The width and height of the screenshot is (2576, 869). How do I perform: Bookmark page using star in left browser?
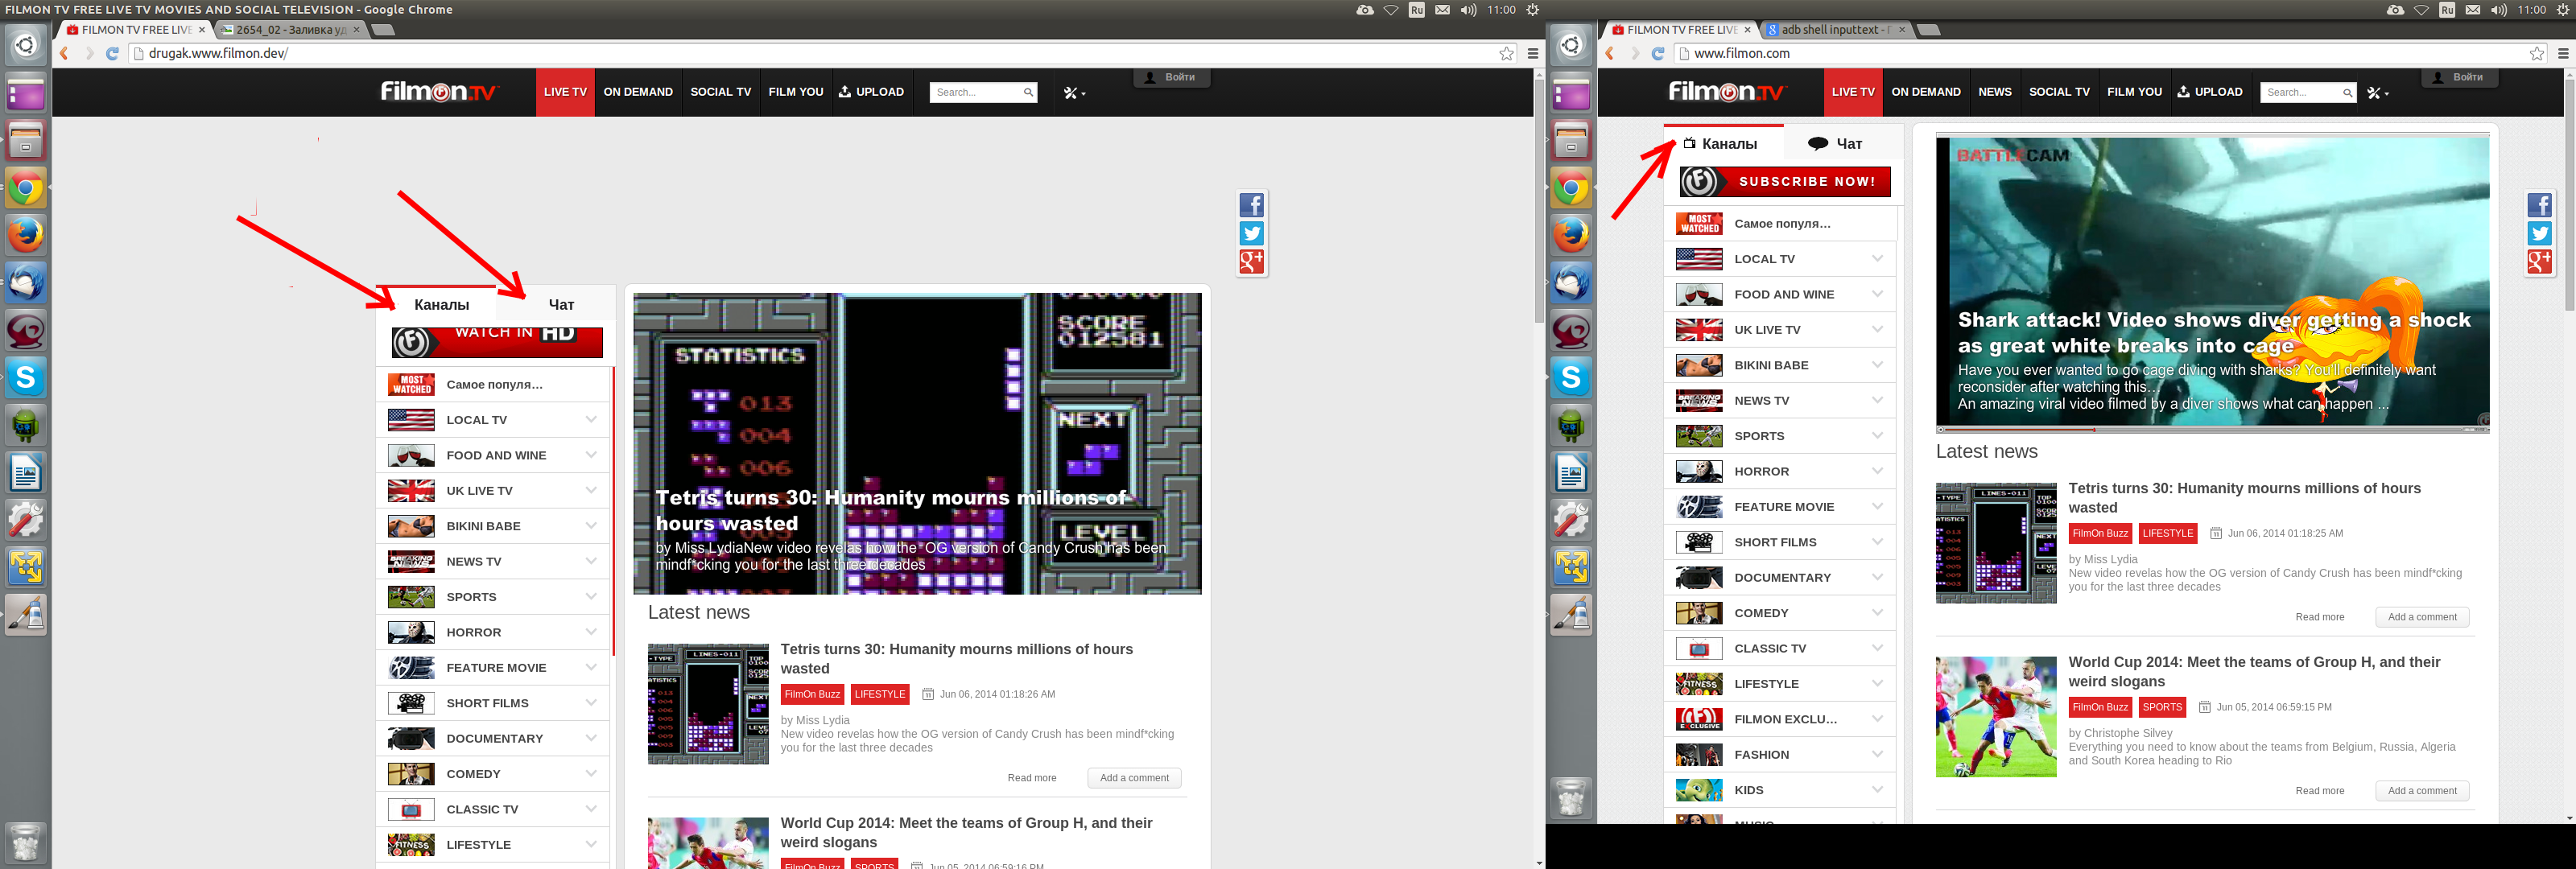pos(1506,54)
